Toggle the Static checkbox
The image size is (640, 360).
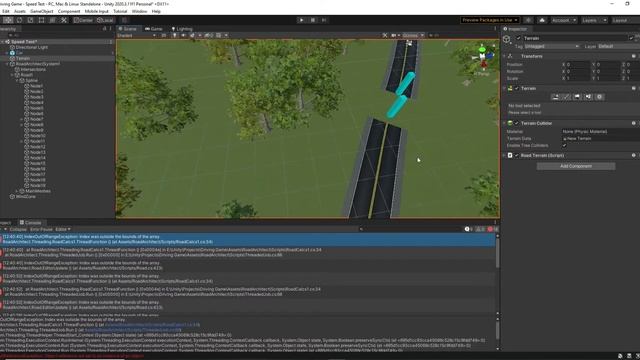tap(631, 38)
